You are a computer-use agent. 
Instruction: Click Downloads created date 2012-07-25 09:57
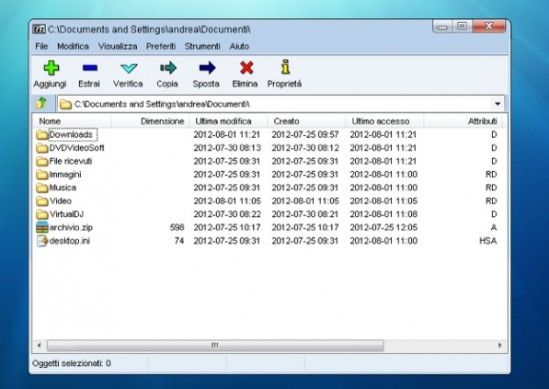coord(305,135)
